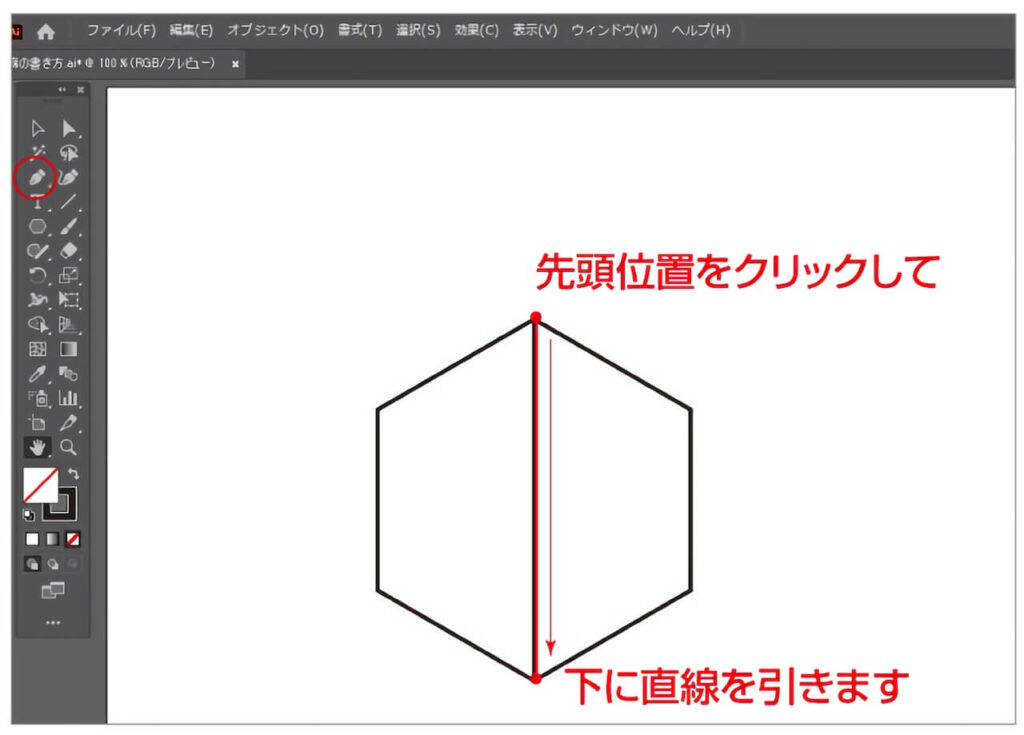
Task: Select the Line Segment tool
Action: point(69,202)
